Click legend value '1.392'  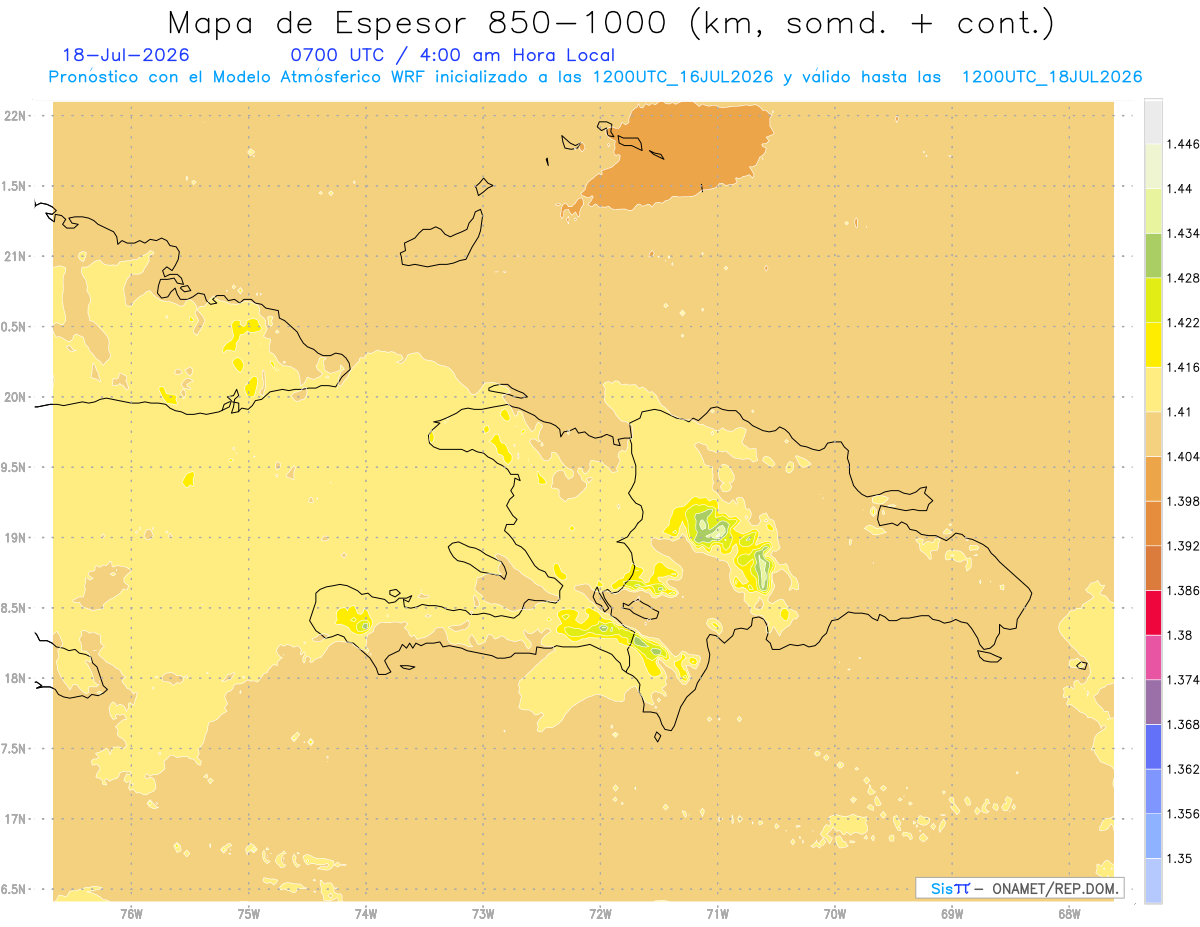1182,546
